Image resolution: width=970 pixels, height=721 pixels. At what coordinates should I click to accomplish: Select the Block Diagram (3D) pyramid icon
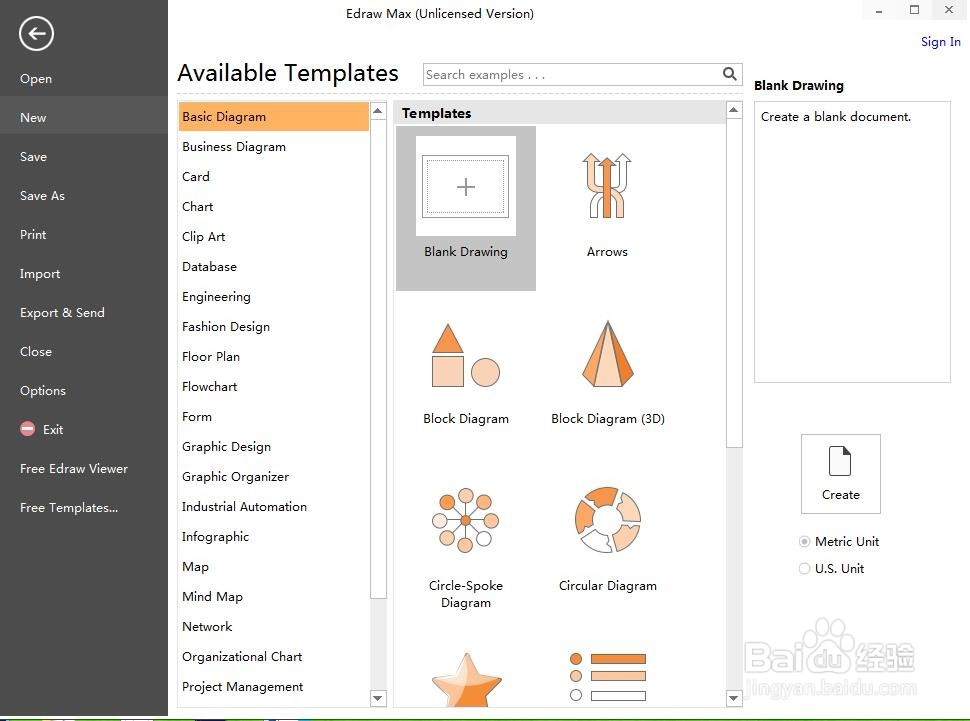pos(607,354)
